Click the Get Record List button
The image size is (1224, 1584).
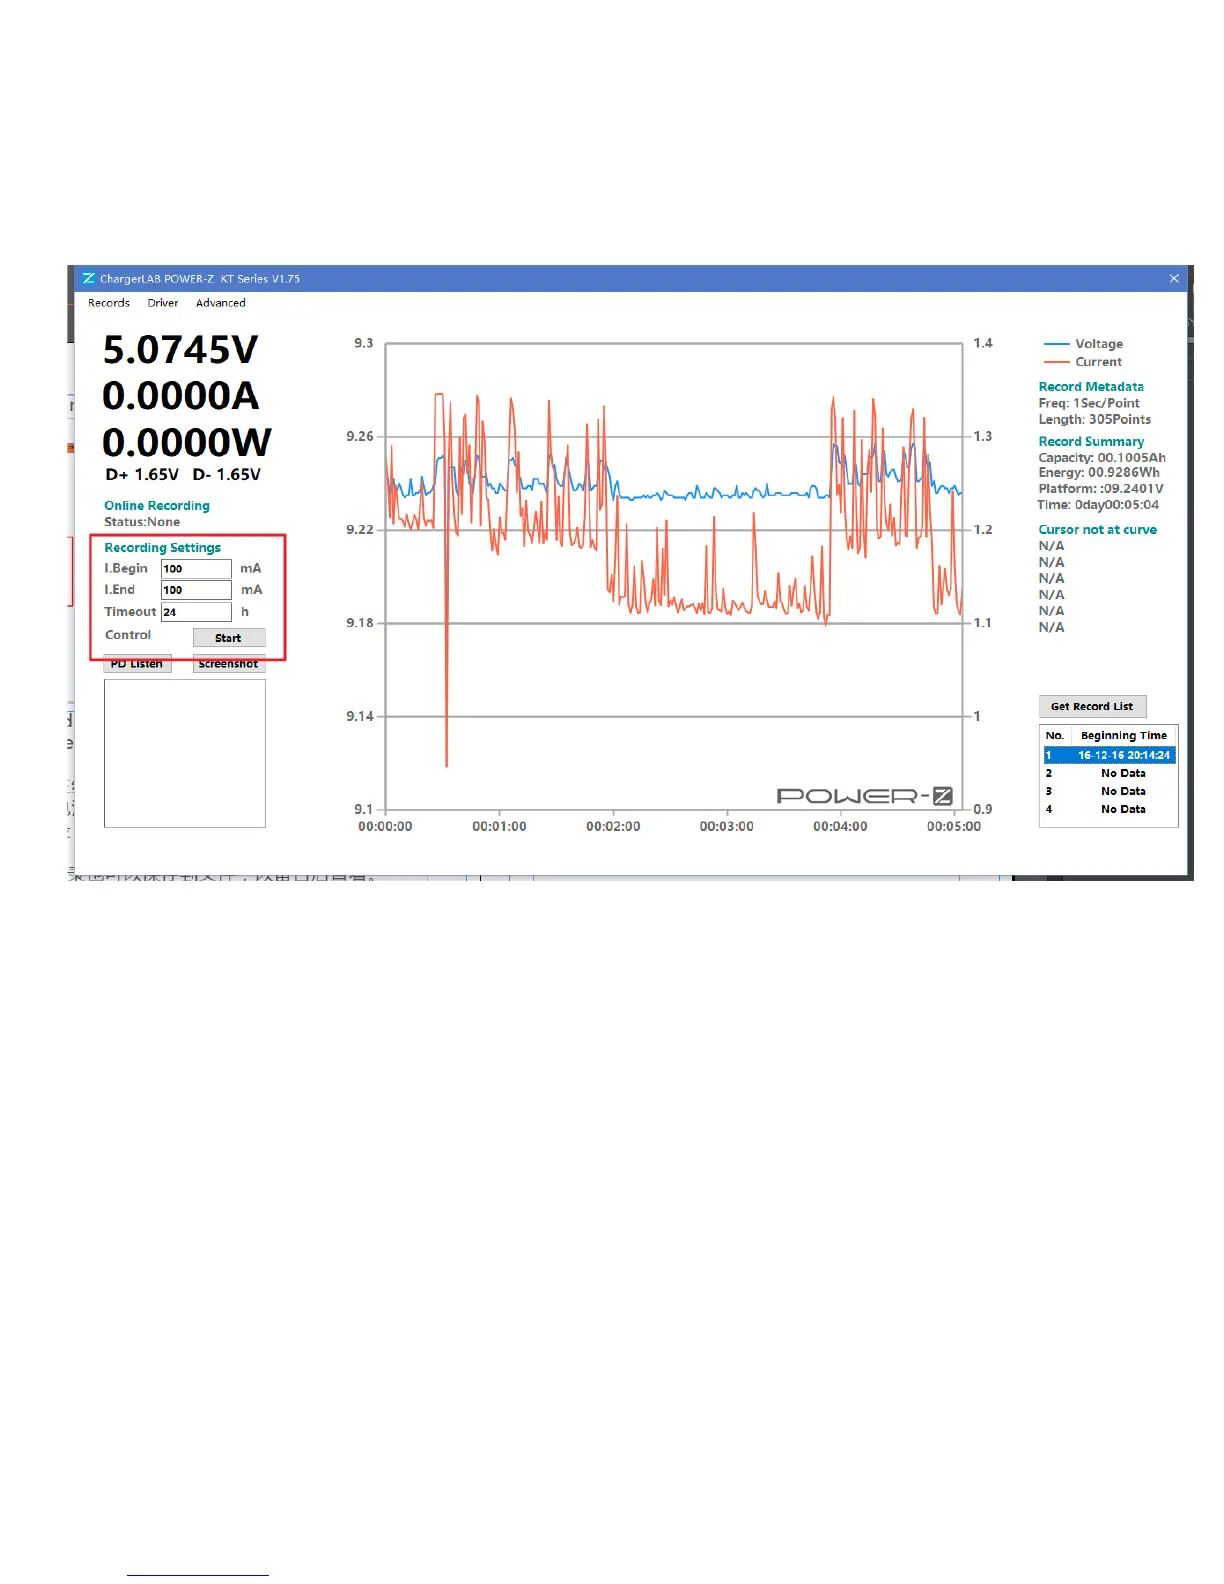[1092, 706]
